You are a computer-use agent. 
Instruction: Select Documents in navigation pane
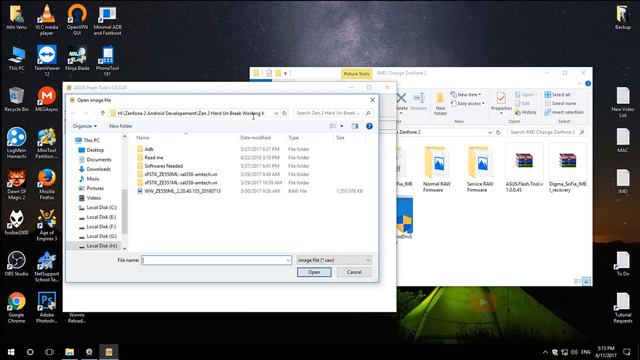click(94, 160)
